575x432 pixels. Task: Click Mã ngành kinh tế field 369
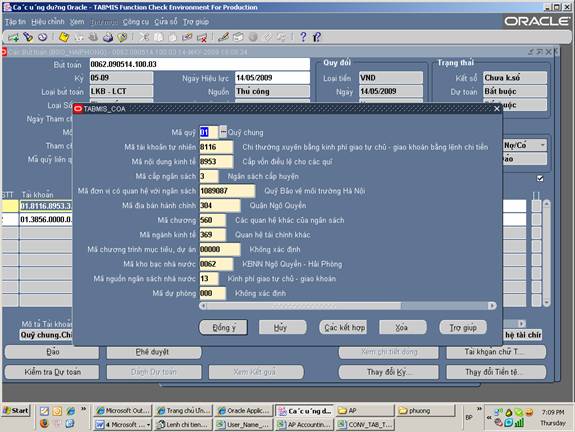212,235
